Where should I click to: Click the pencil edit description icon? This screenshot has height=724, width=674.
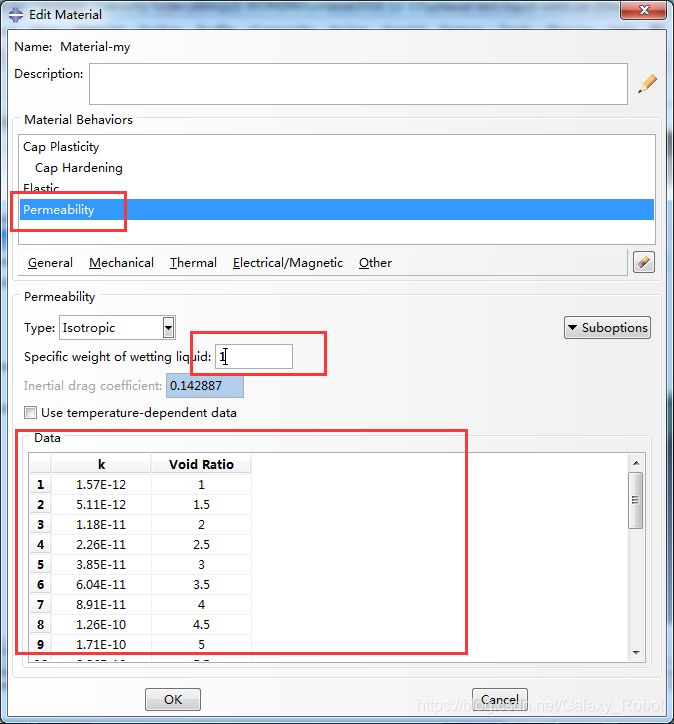pyautogui.click(x=648, y=84)
